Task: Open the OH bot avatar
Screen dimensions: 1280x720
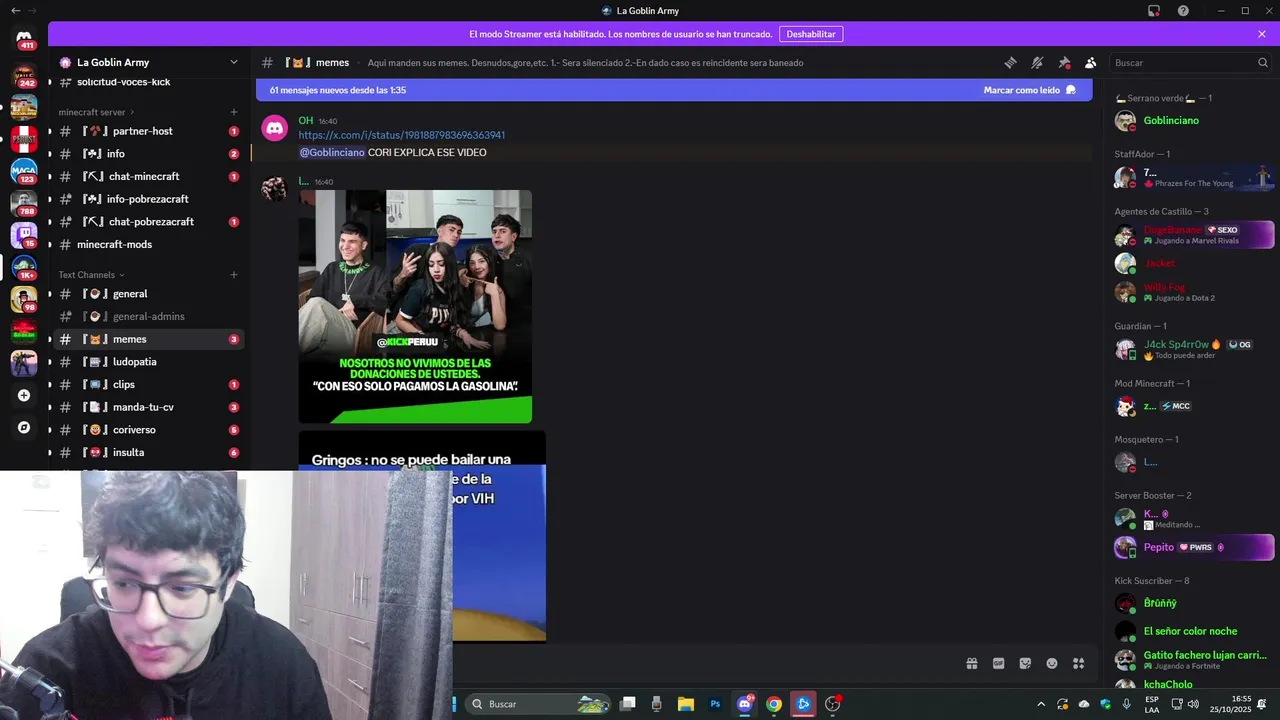Action: [x=275, y=128]
